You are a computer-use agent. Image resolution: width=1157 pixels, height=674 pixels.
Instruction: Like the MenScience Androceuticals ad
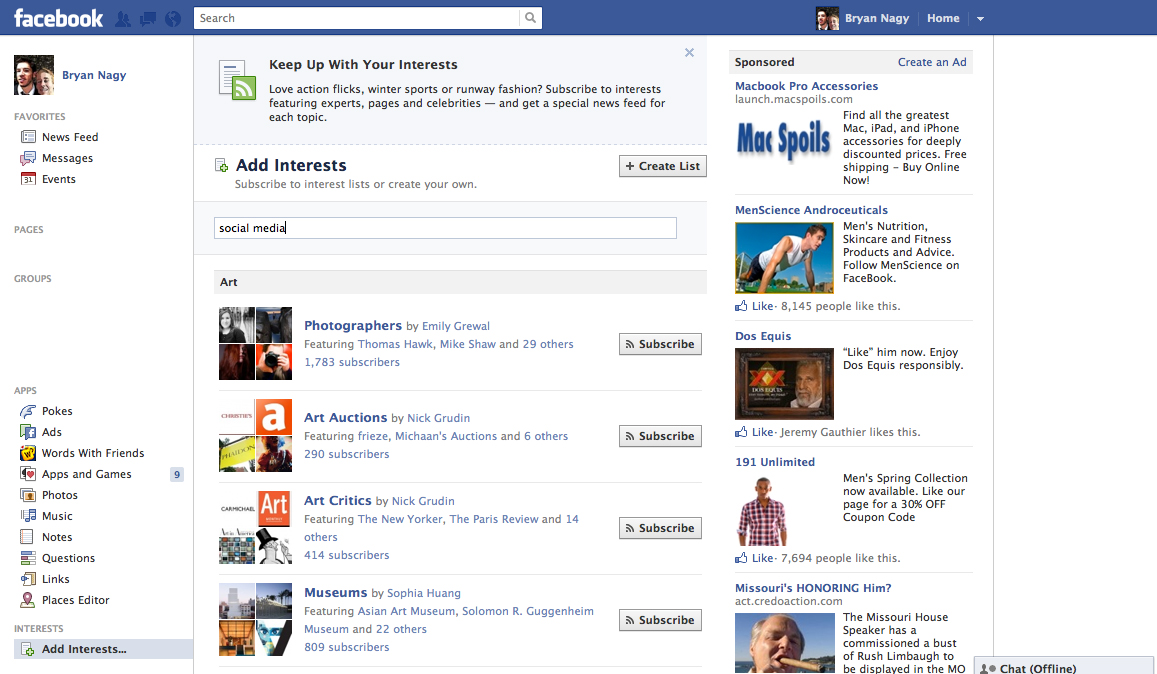(761, 306)
